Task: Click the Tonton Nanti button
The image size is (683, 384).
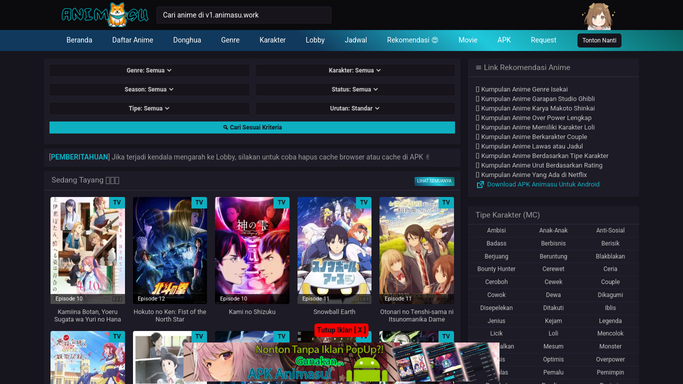Action: 599,40
